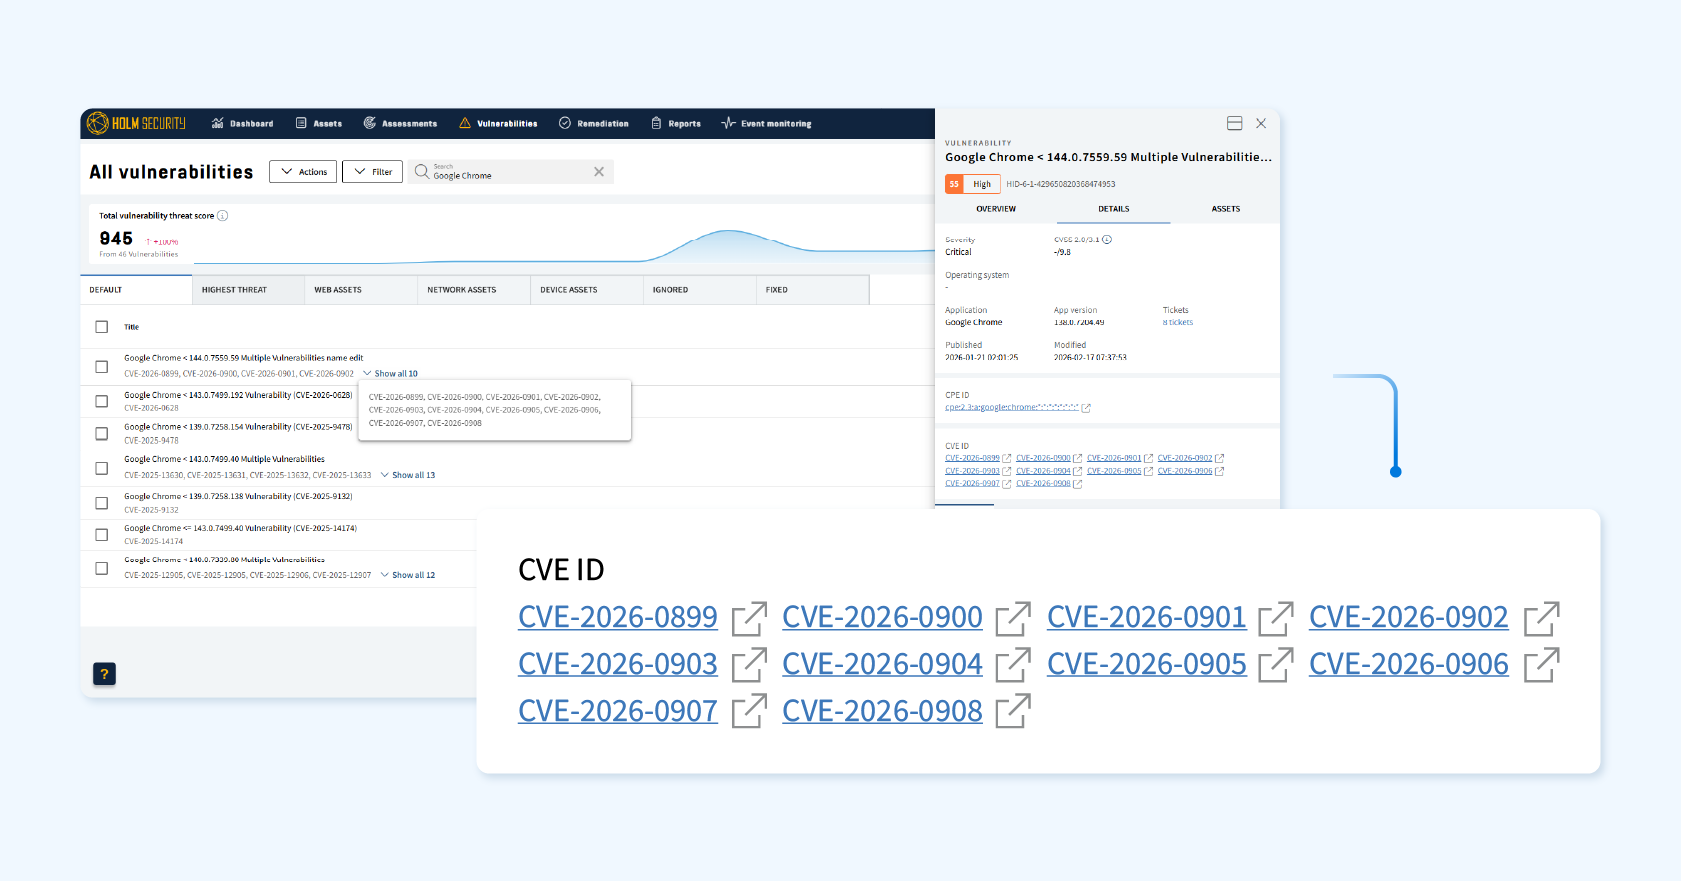Open the ASSETS tab in detail panel
Viewport: 1681px width, 881px height.
coord(1226,209)
